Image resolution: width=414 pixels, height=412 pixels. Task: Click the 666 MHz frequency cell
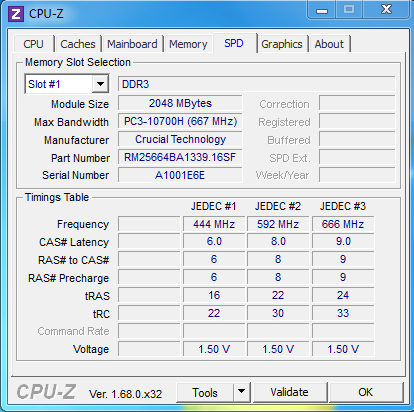[x=343, y=224]
